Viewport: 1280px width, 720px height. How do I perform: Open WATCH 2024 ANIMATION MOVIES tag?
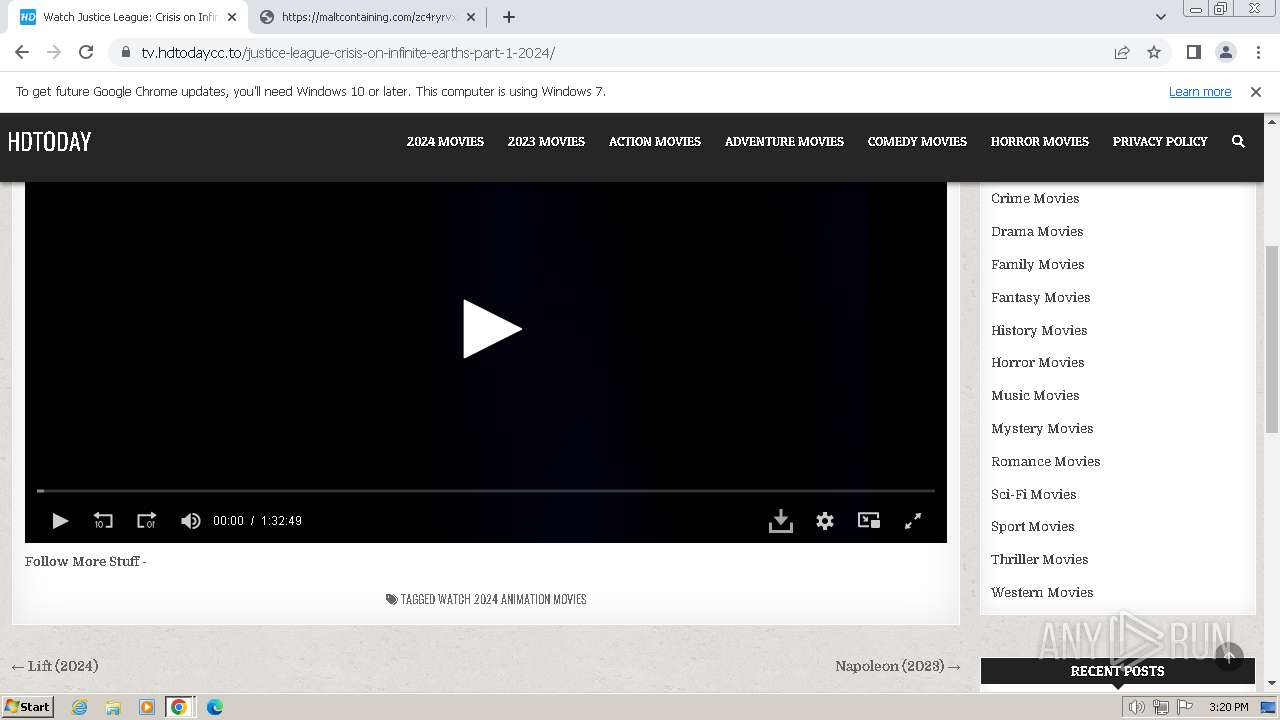tap(512, 599)
